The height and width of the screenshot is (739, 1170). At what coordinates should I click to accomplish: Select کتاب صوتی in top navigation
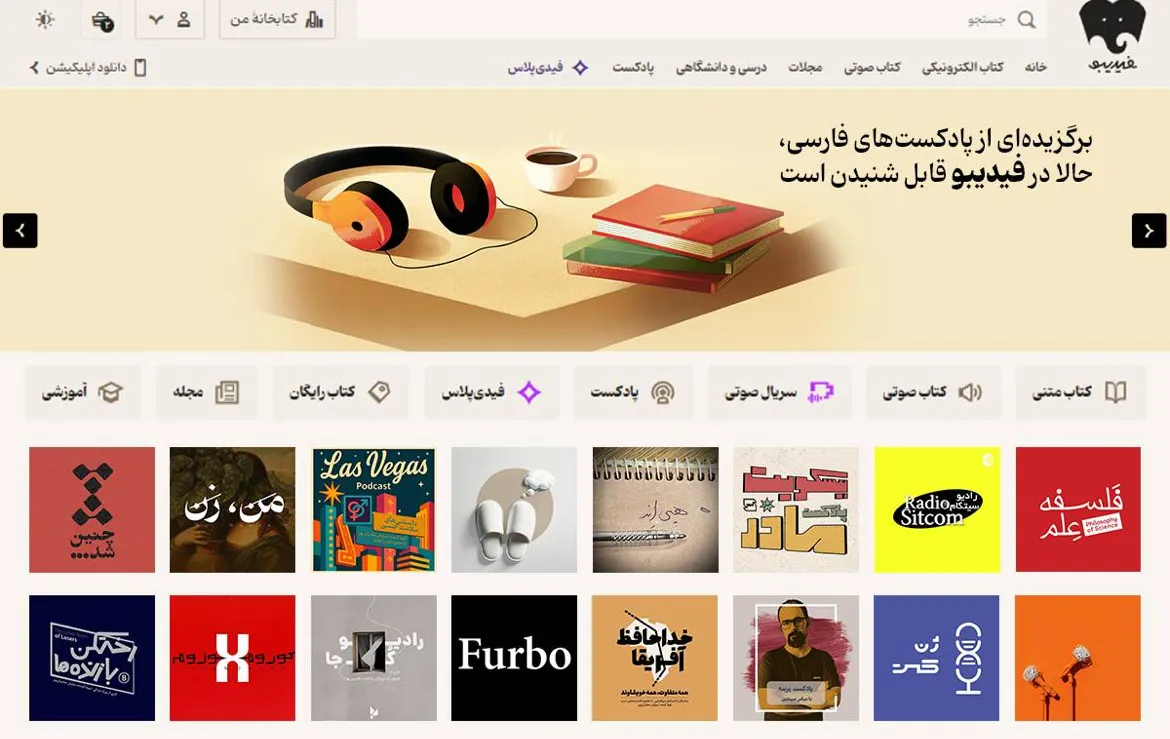point(872,67)
